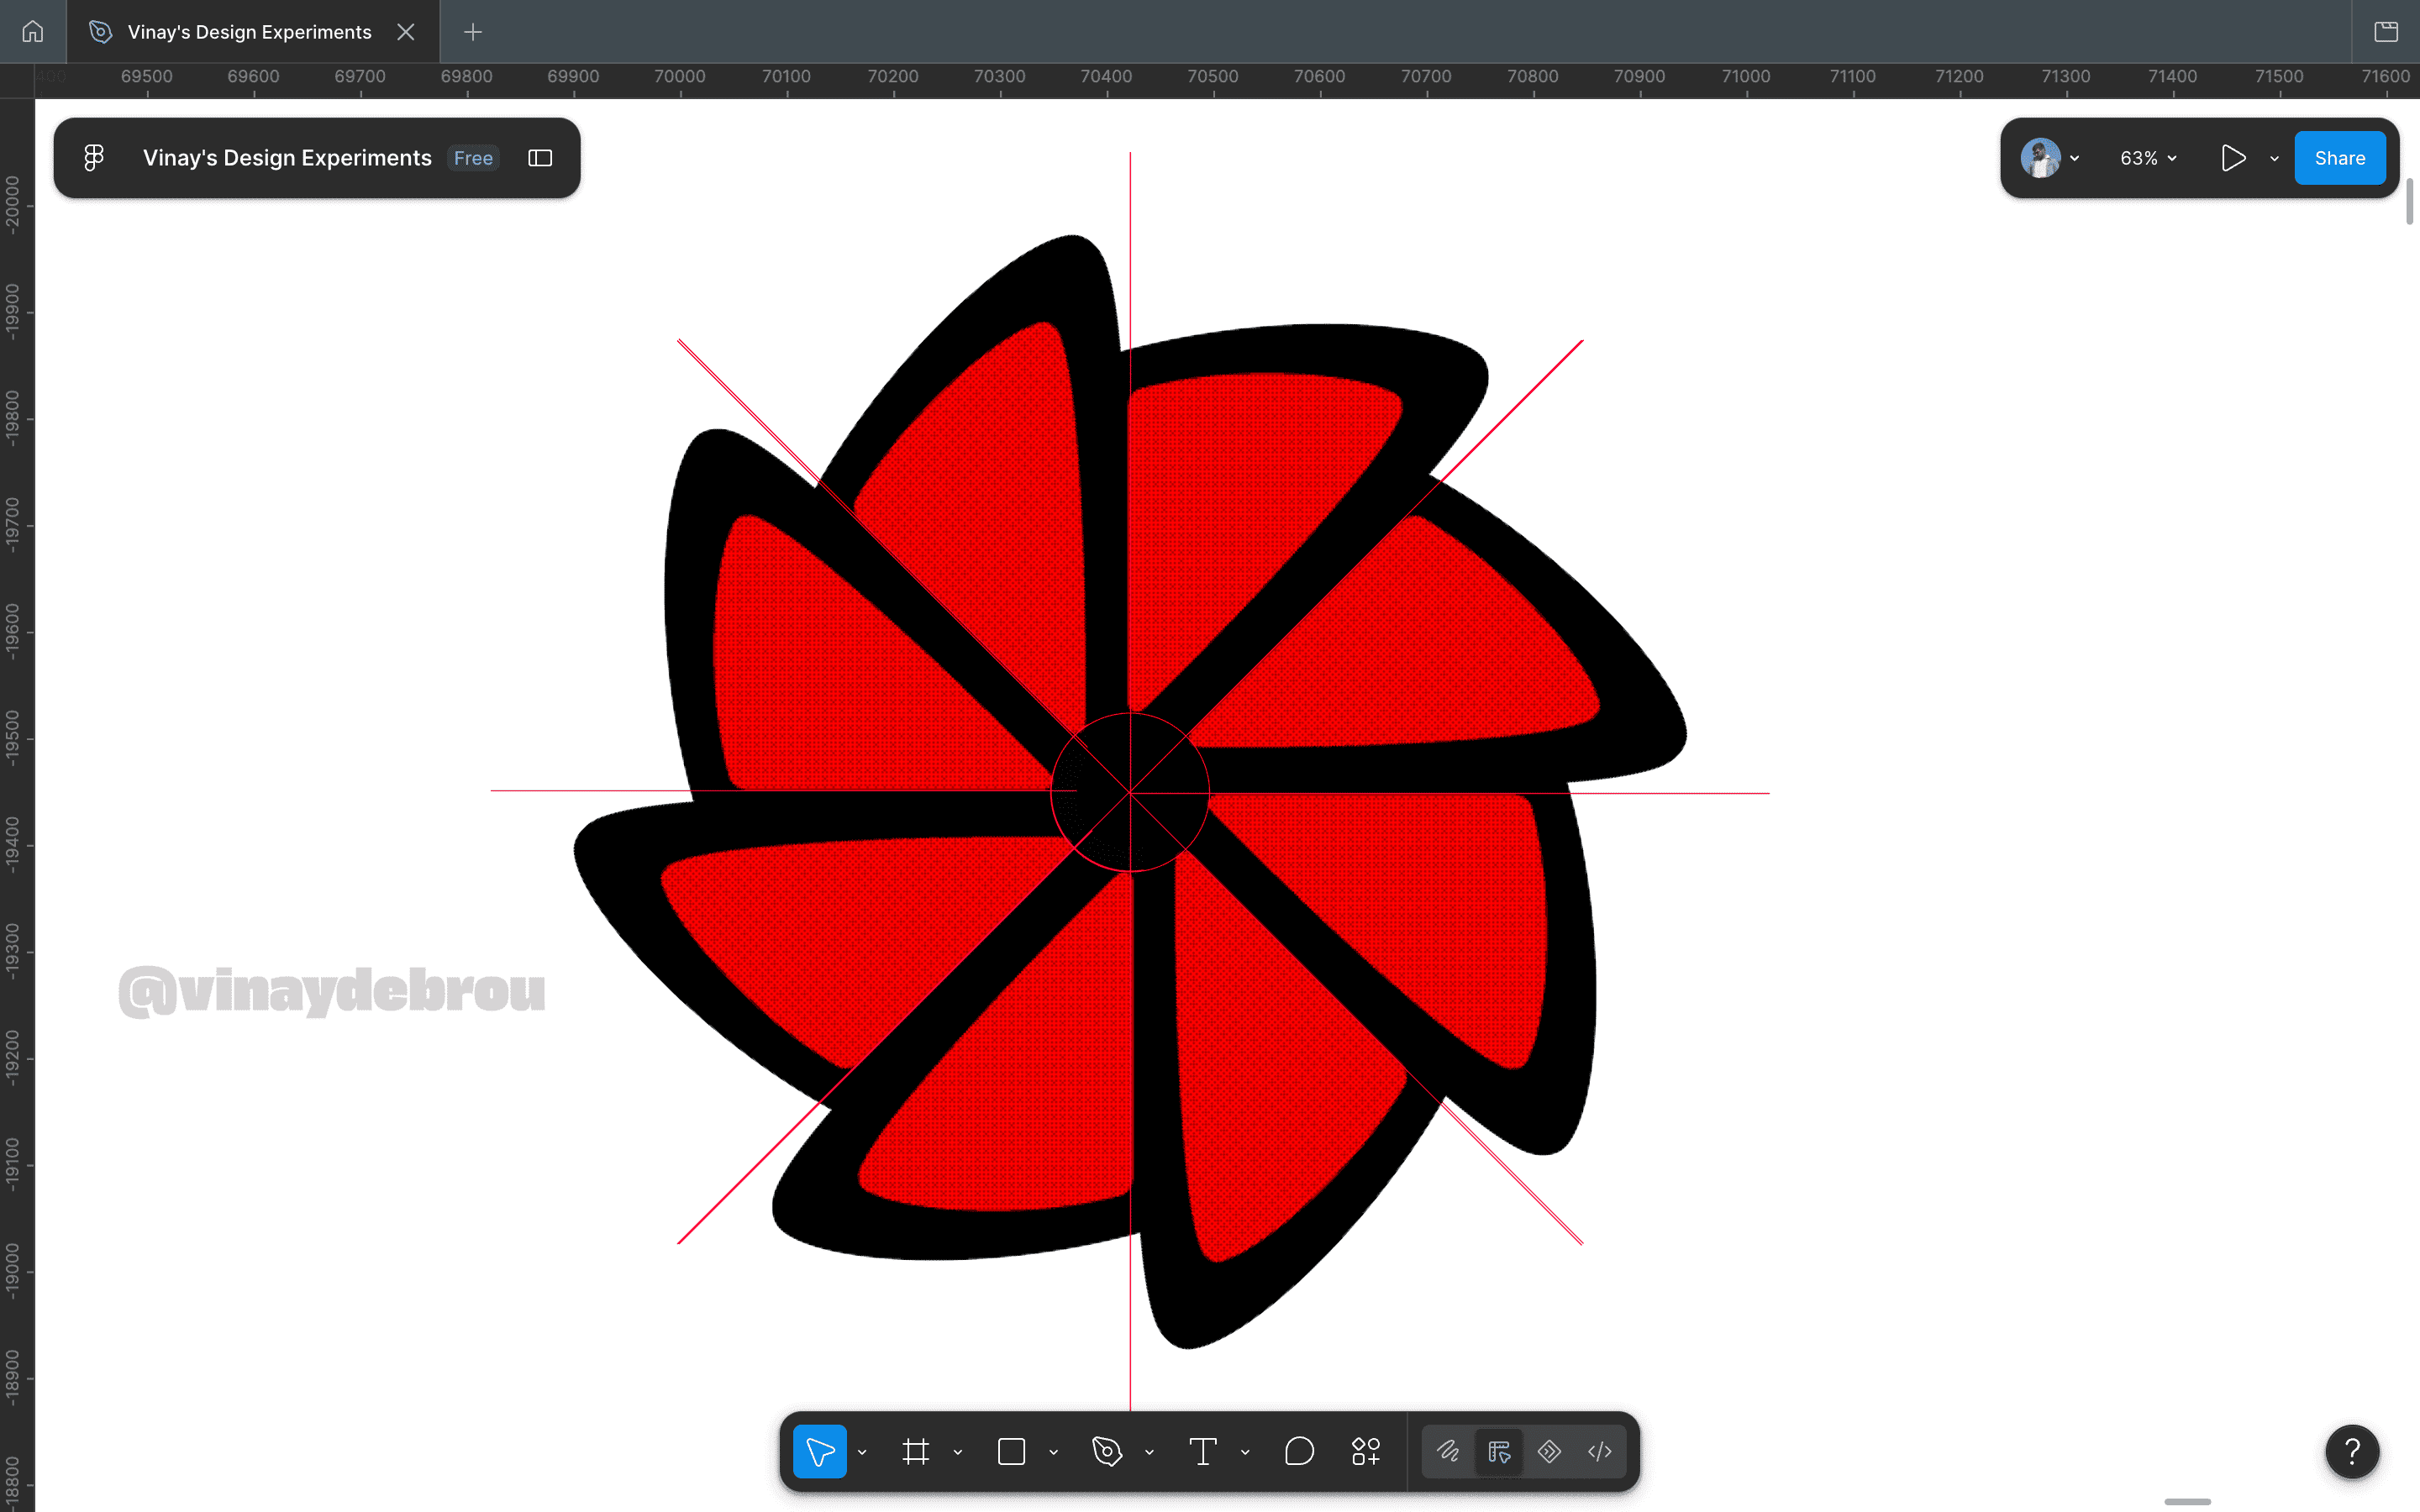Click the blue Share button

(x=2339, y=158)
